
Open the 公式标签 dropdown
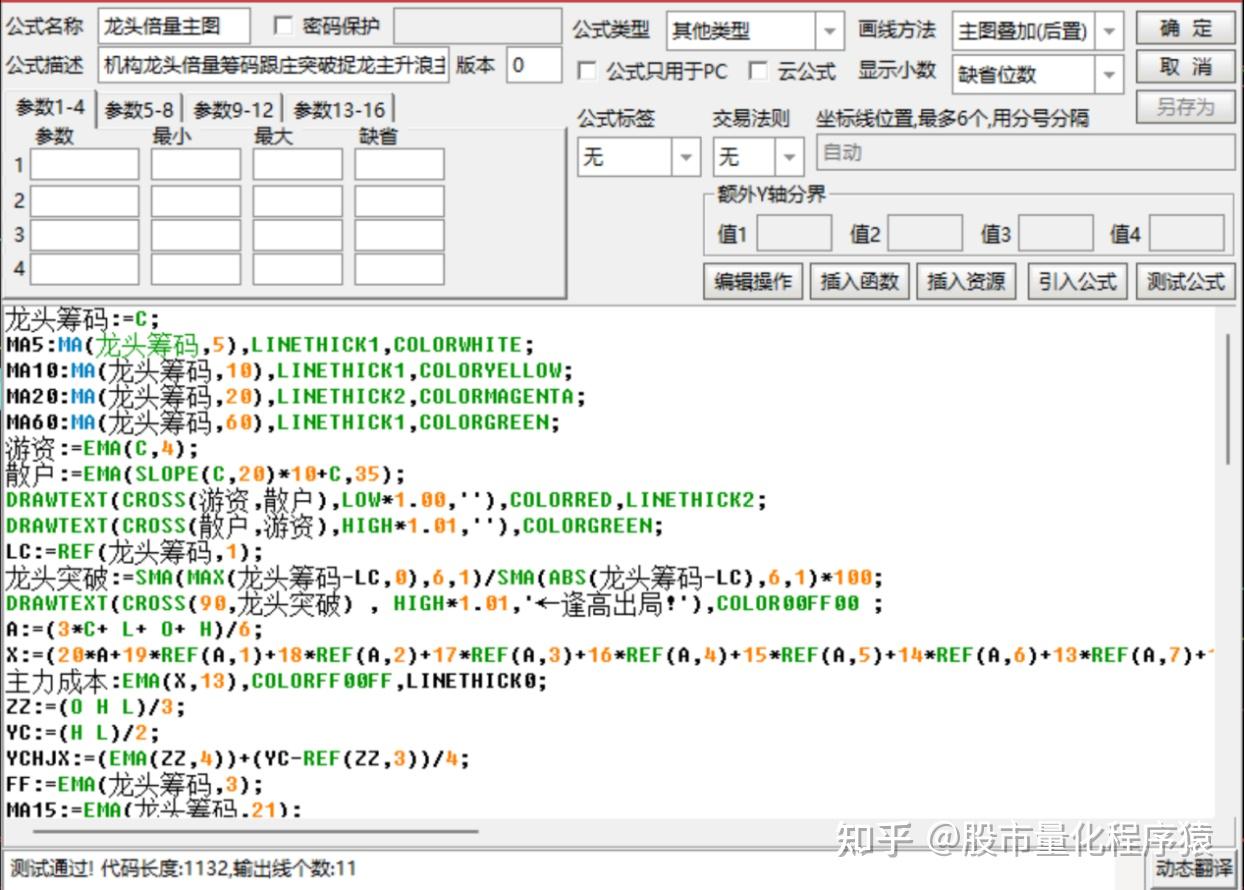(x=684, y=157)
